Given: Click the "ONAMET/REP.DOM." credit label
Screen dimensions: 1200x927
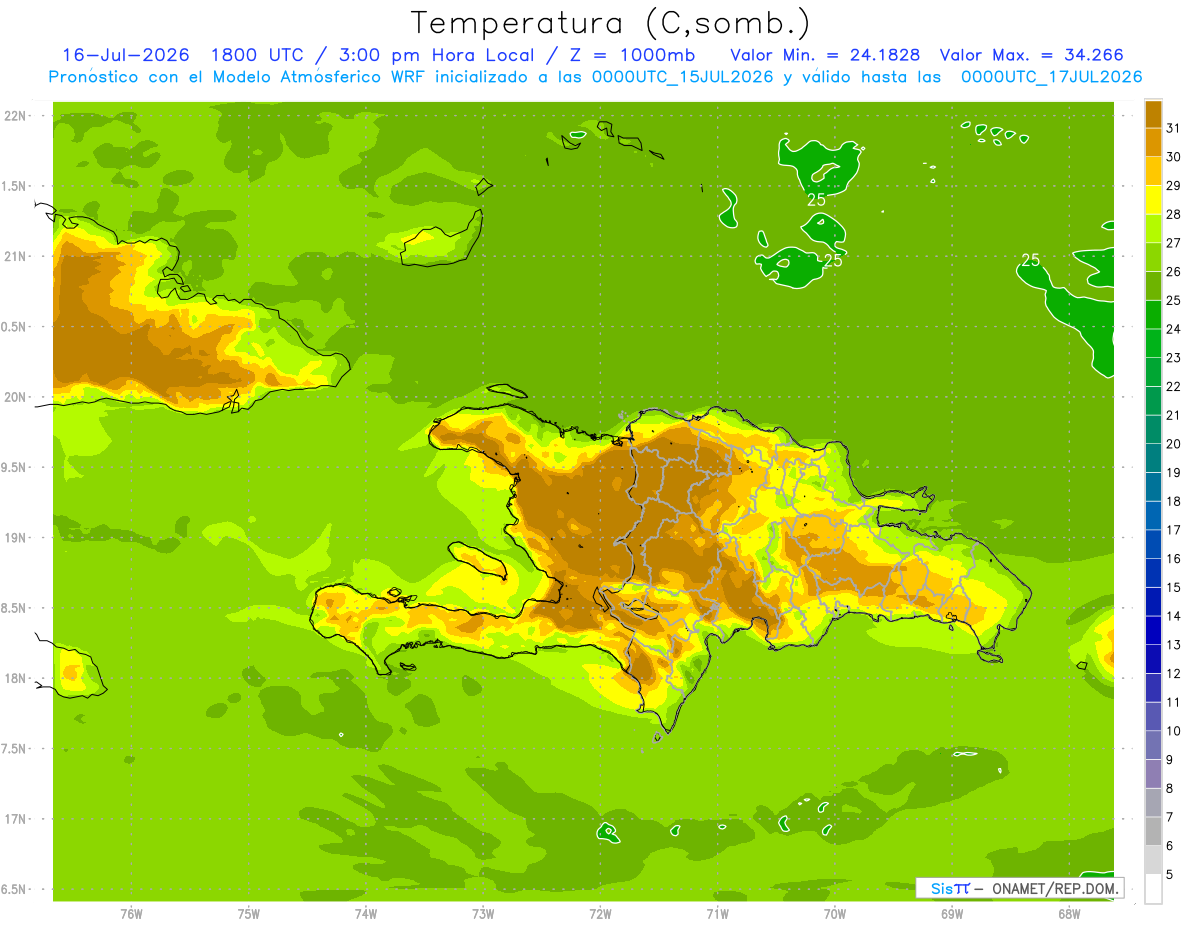Looking at the screenshot, I should click(x=1055, y=888).
